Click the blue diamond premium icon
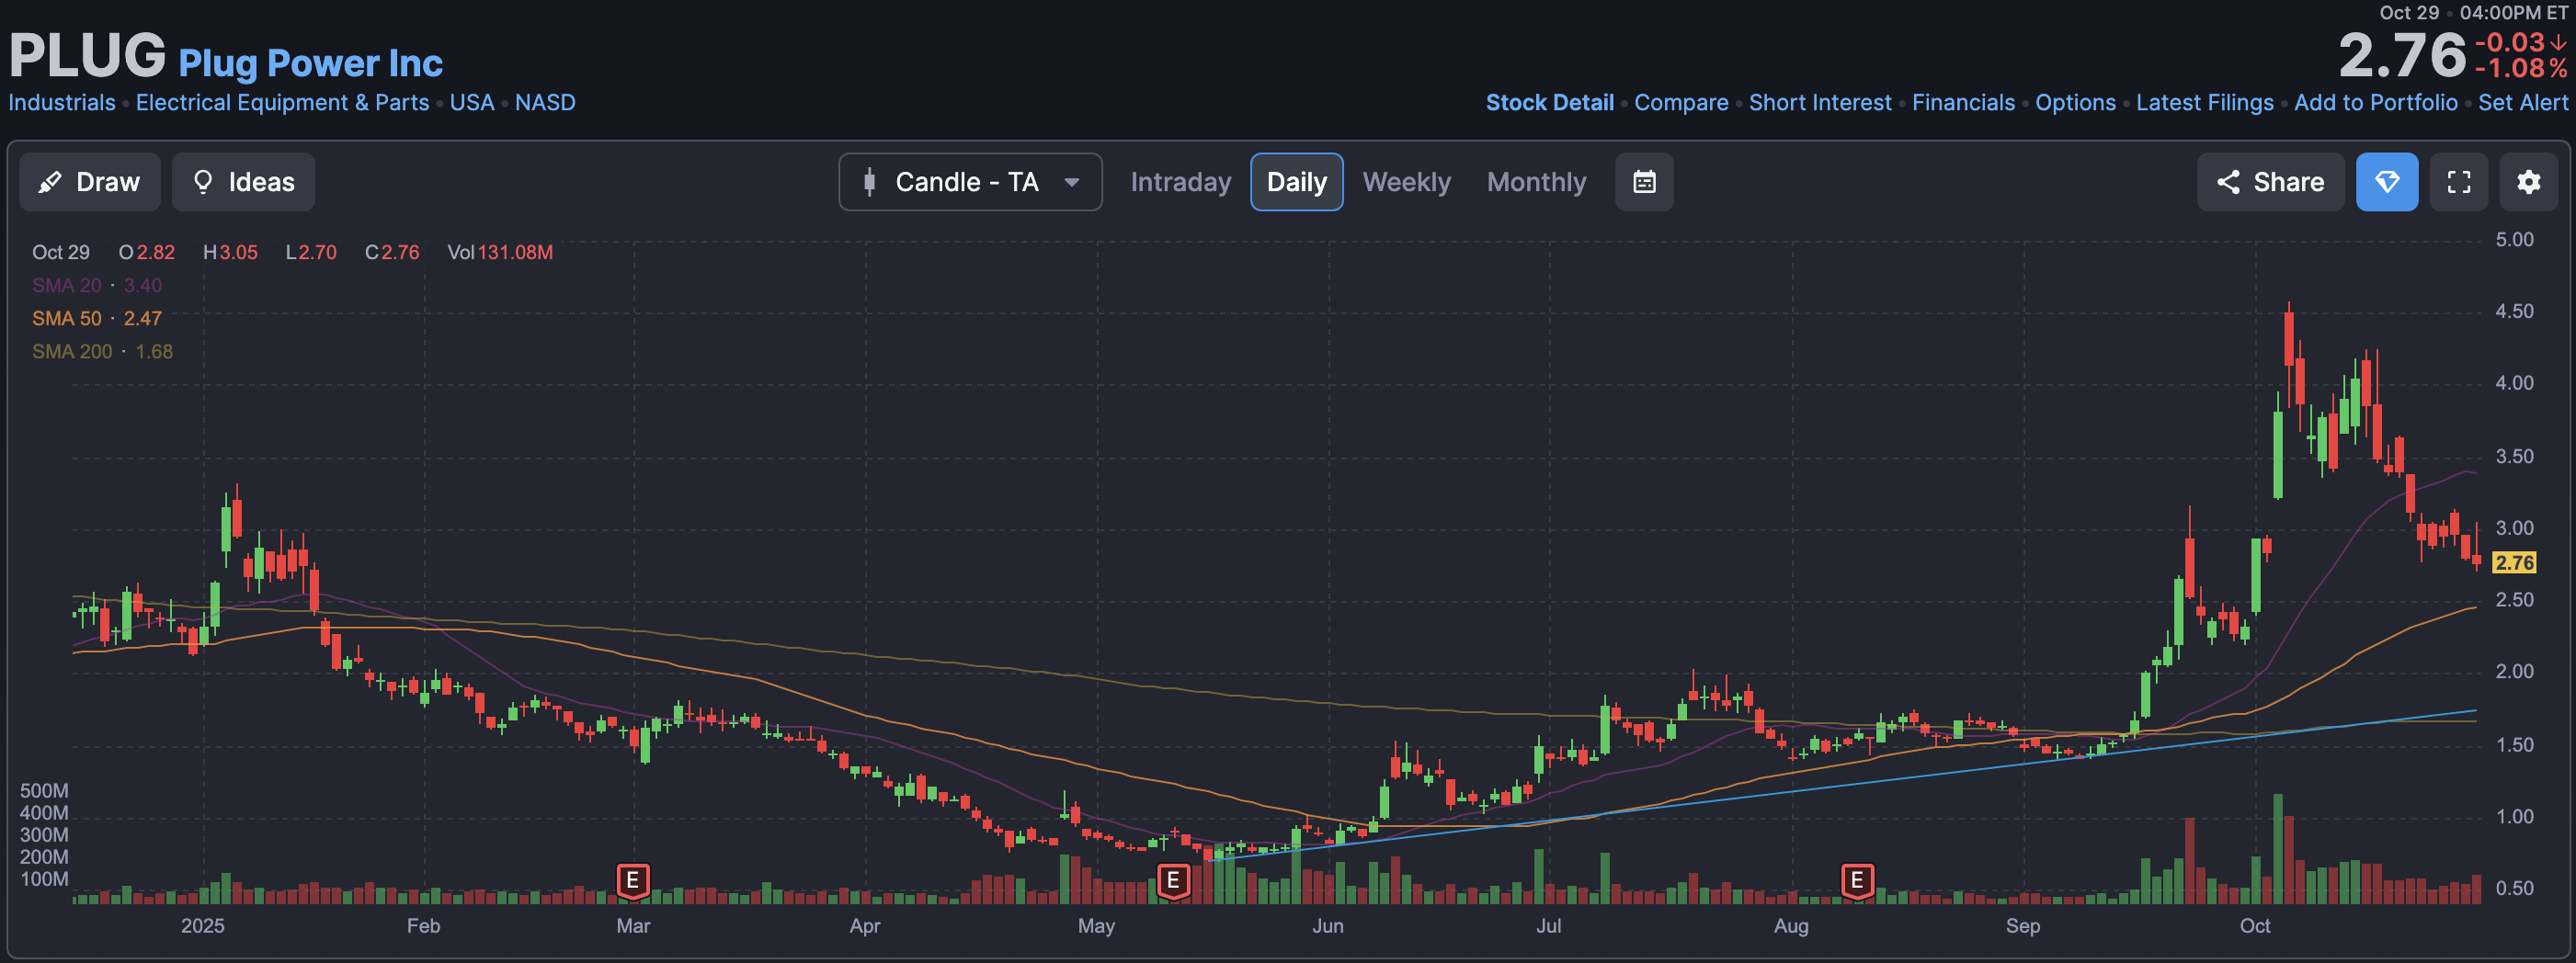The height and width of the screenshot is (963, 2576). [x=2387, y=182]
